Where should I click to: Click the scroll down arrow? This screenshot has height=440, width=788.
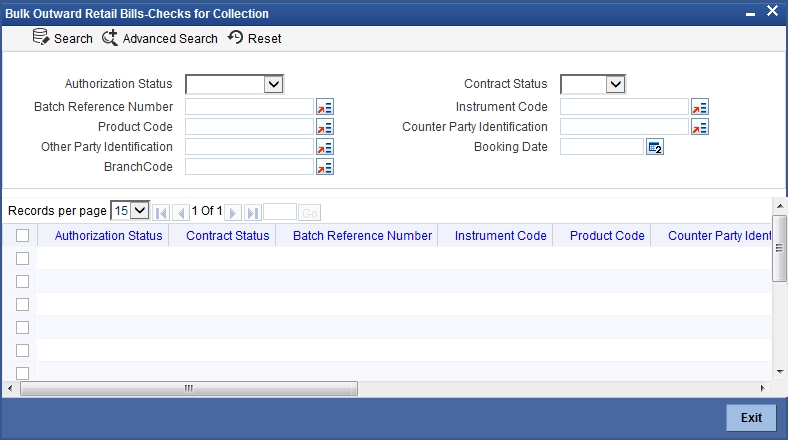point(780,372)
